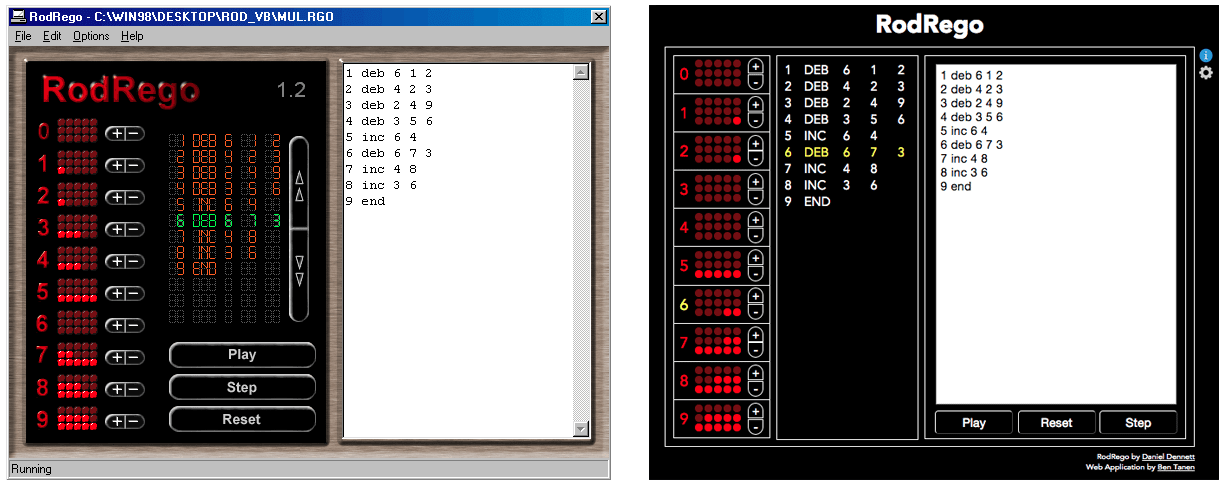Open the Ben Tanen credit link
1227x483 pixels.
pyautogui.click(x=1175, y=467)
